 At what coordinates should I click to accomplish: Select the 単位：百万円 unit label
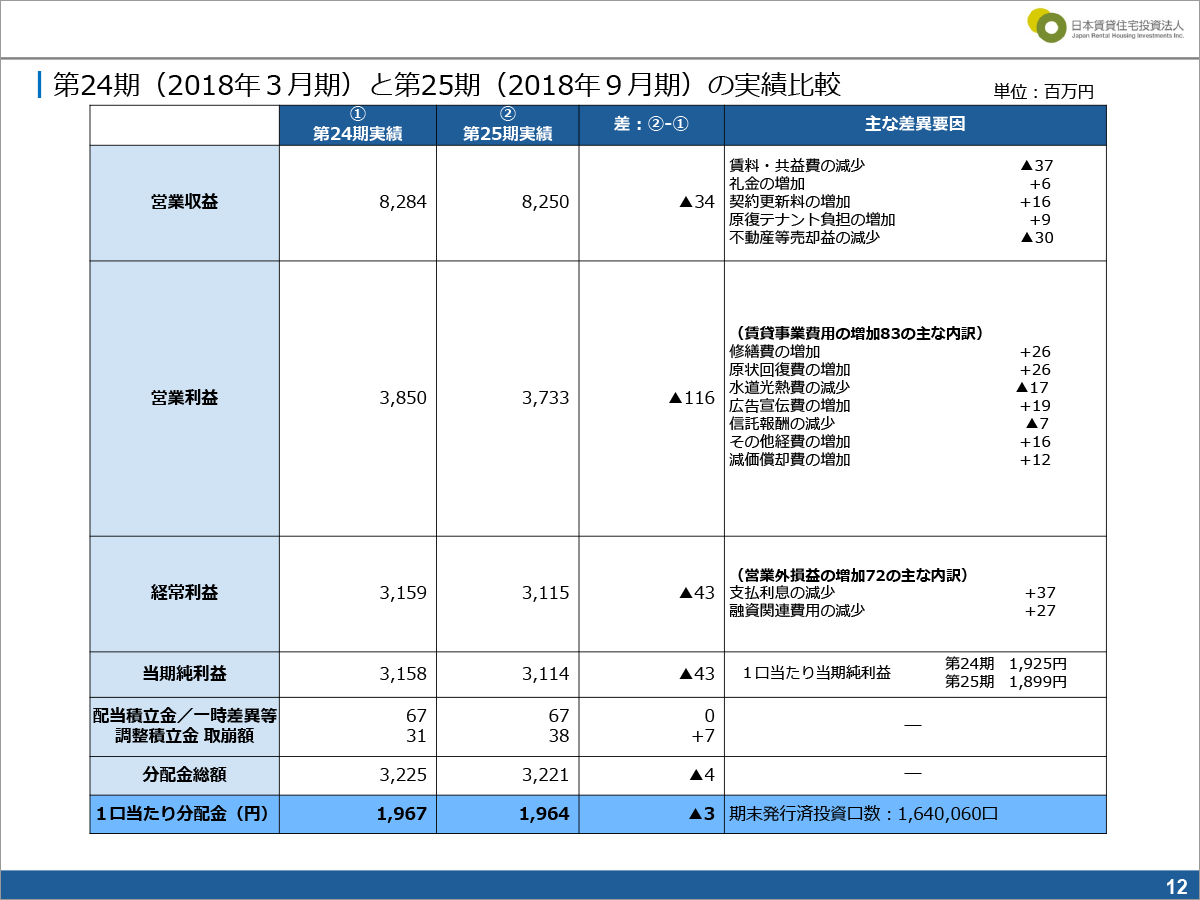[x=1043, y=92]
